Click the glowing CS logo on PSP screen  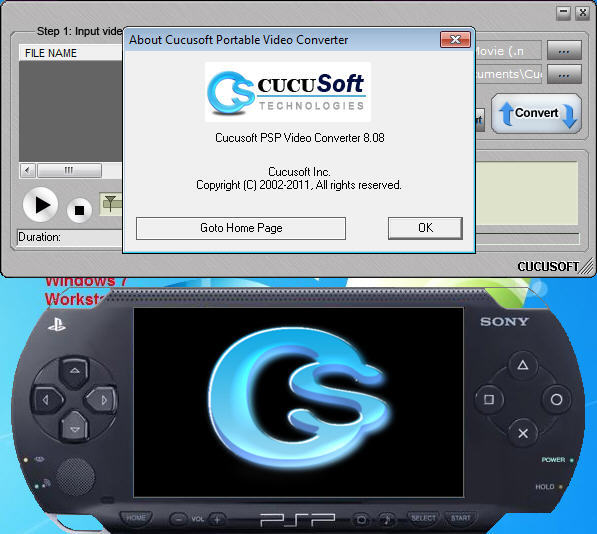click(300, 399)
